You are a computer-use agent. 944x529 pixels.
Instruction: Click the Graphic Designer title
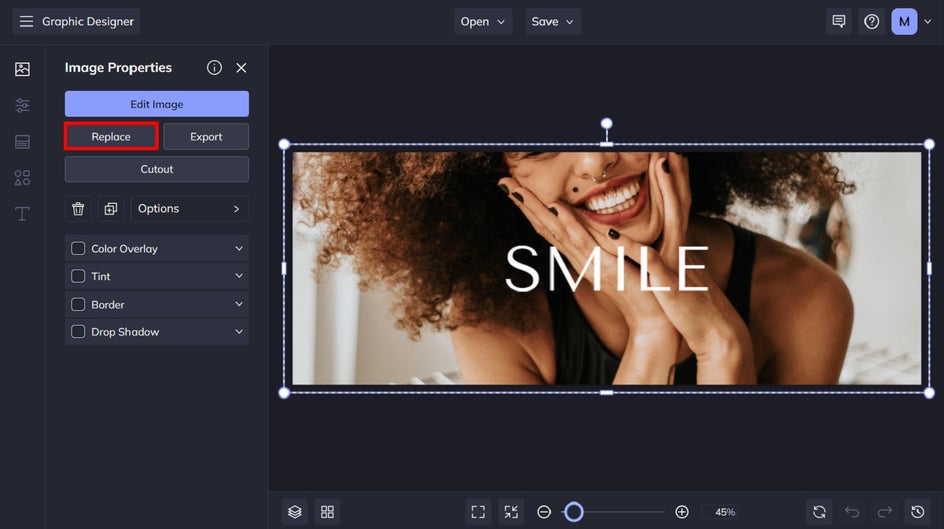click(88, 22)
